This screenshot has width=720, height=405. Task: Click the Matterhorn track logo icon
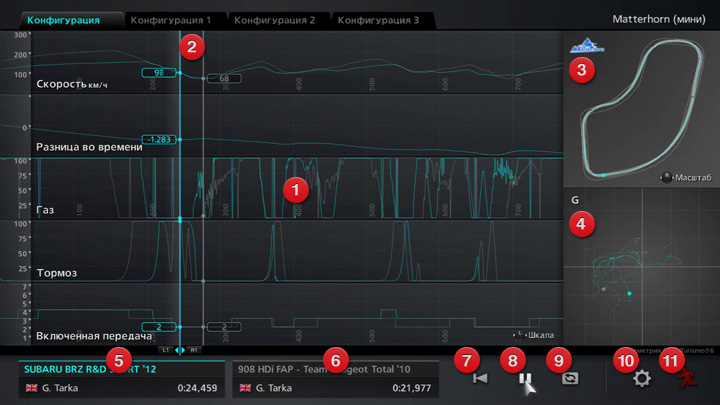tap(585, 47)
